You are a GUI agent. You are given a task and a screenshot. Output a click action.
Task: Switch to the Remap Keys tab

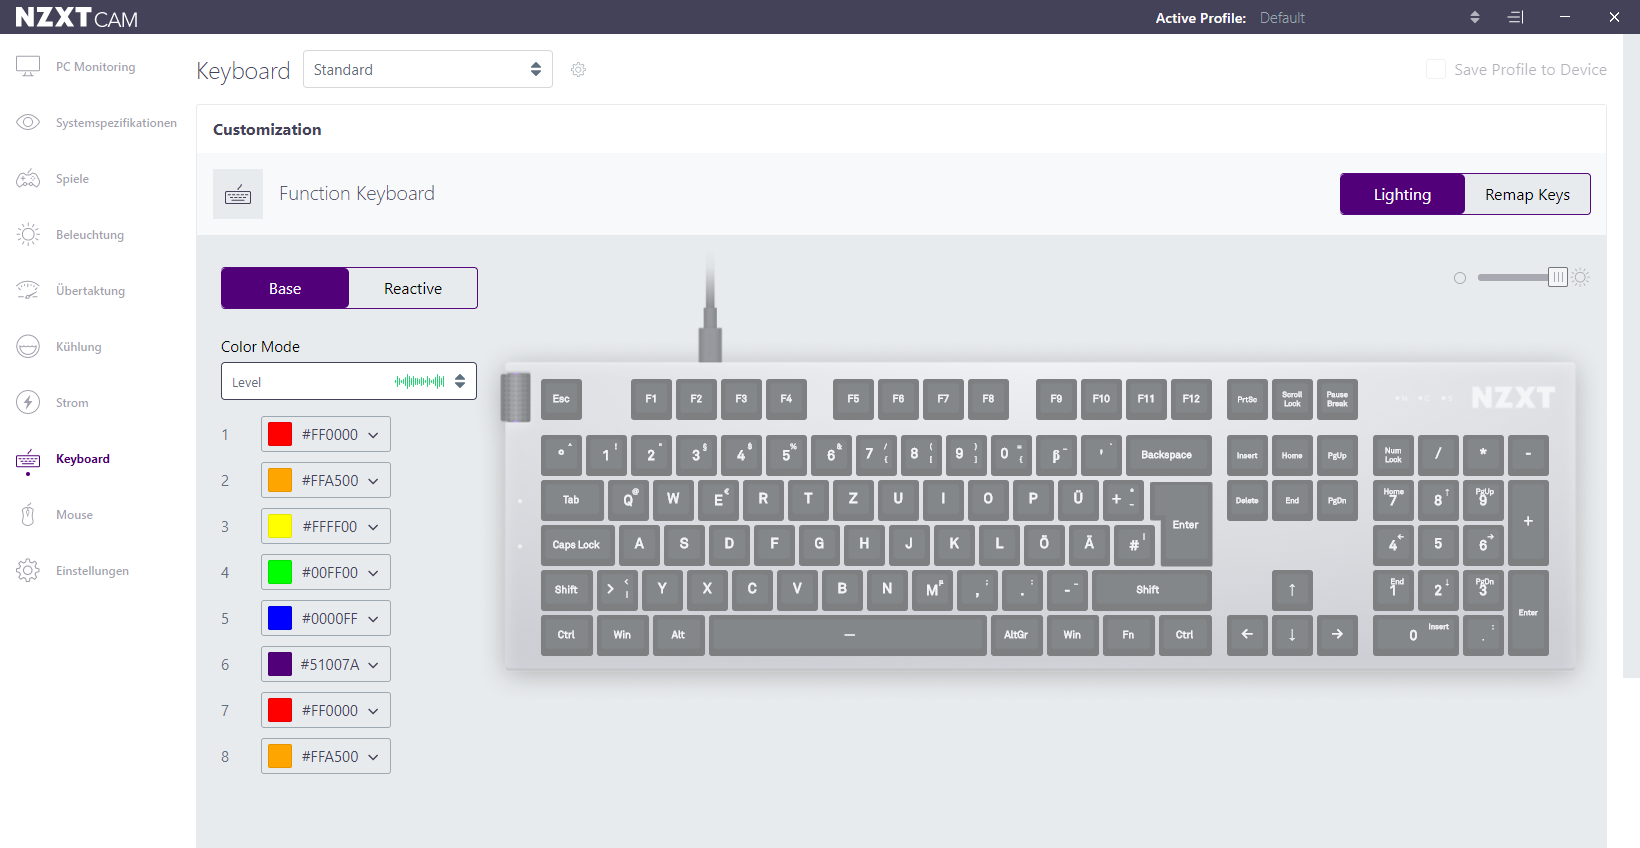click(1526, 194)
